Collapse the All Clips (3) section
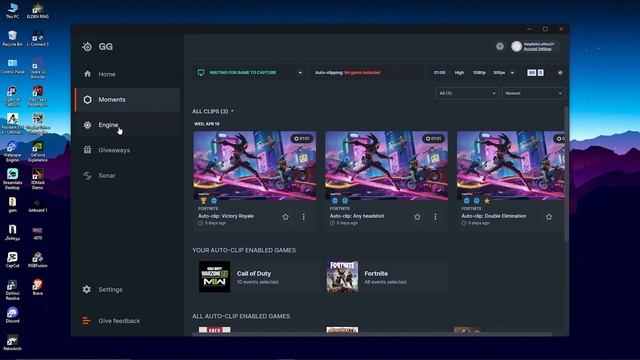 [x=213, y=111]
